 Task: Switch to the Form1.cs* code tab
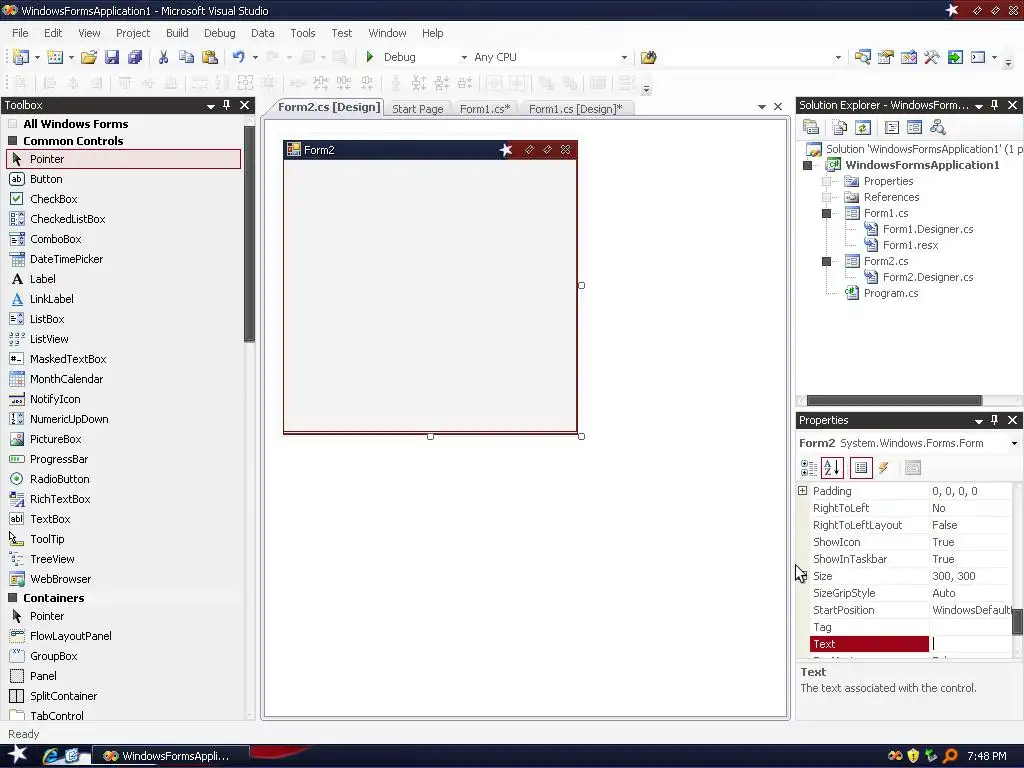(485, 109)
